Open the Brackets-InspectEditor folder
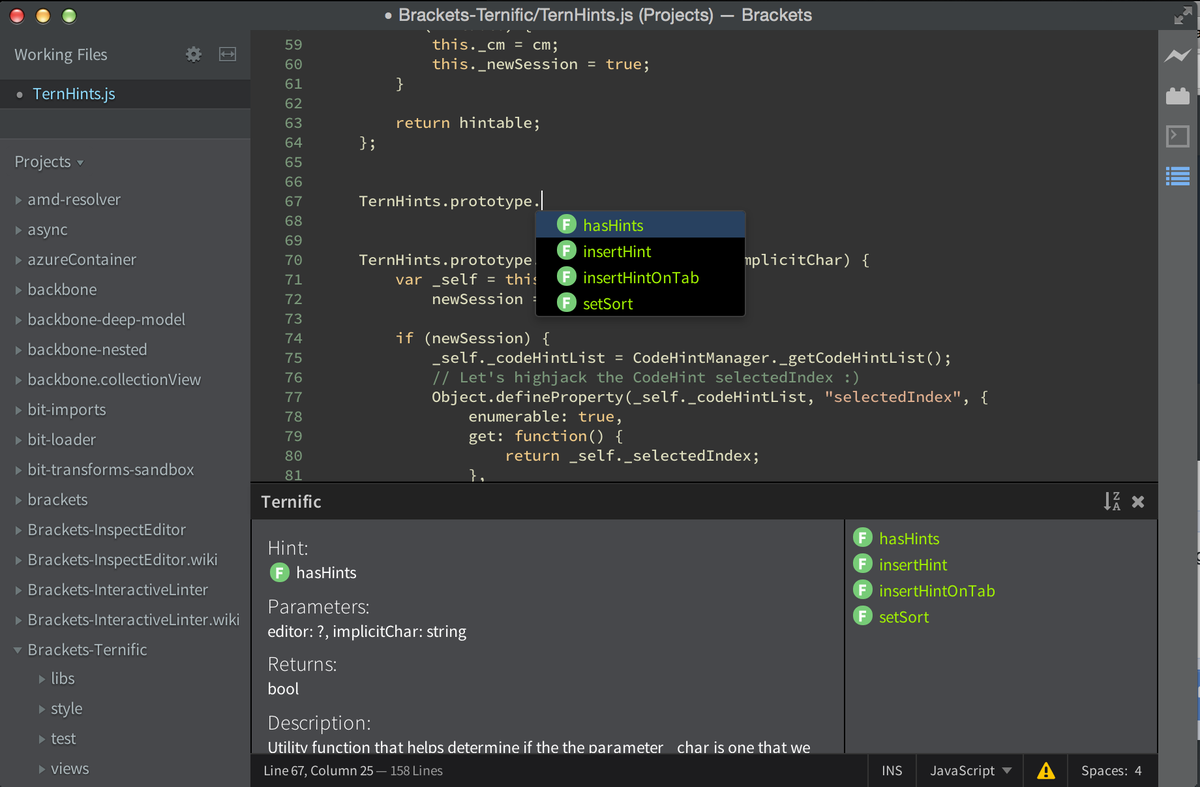The height and width of the screenshot is (787, 1200). [x=107, y=530]
